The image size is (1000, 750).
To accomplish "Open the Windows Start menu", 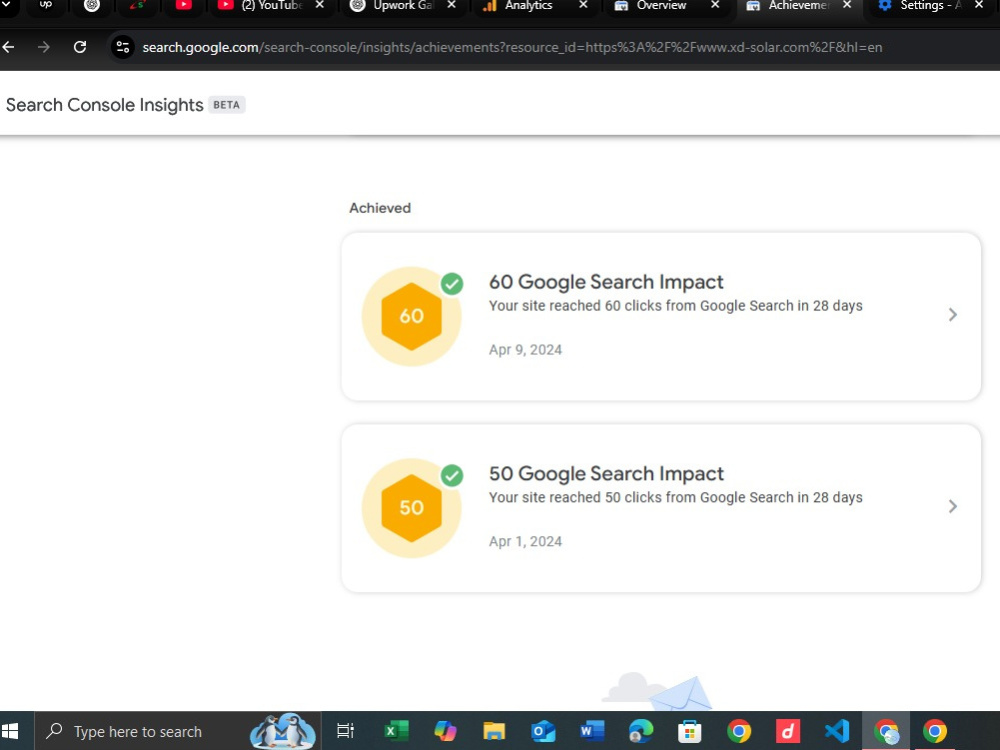I will tap(10, 731).
